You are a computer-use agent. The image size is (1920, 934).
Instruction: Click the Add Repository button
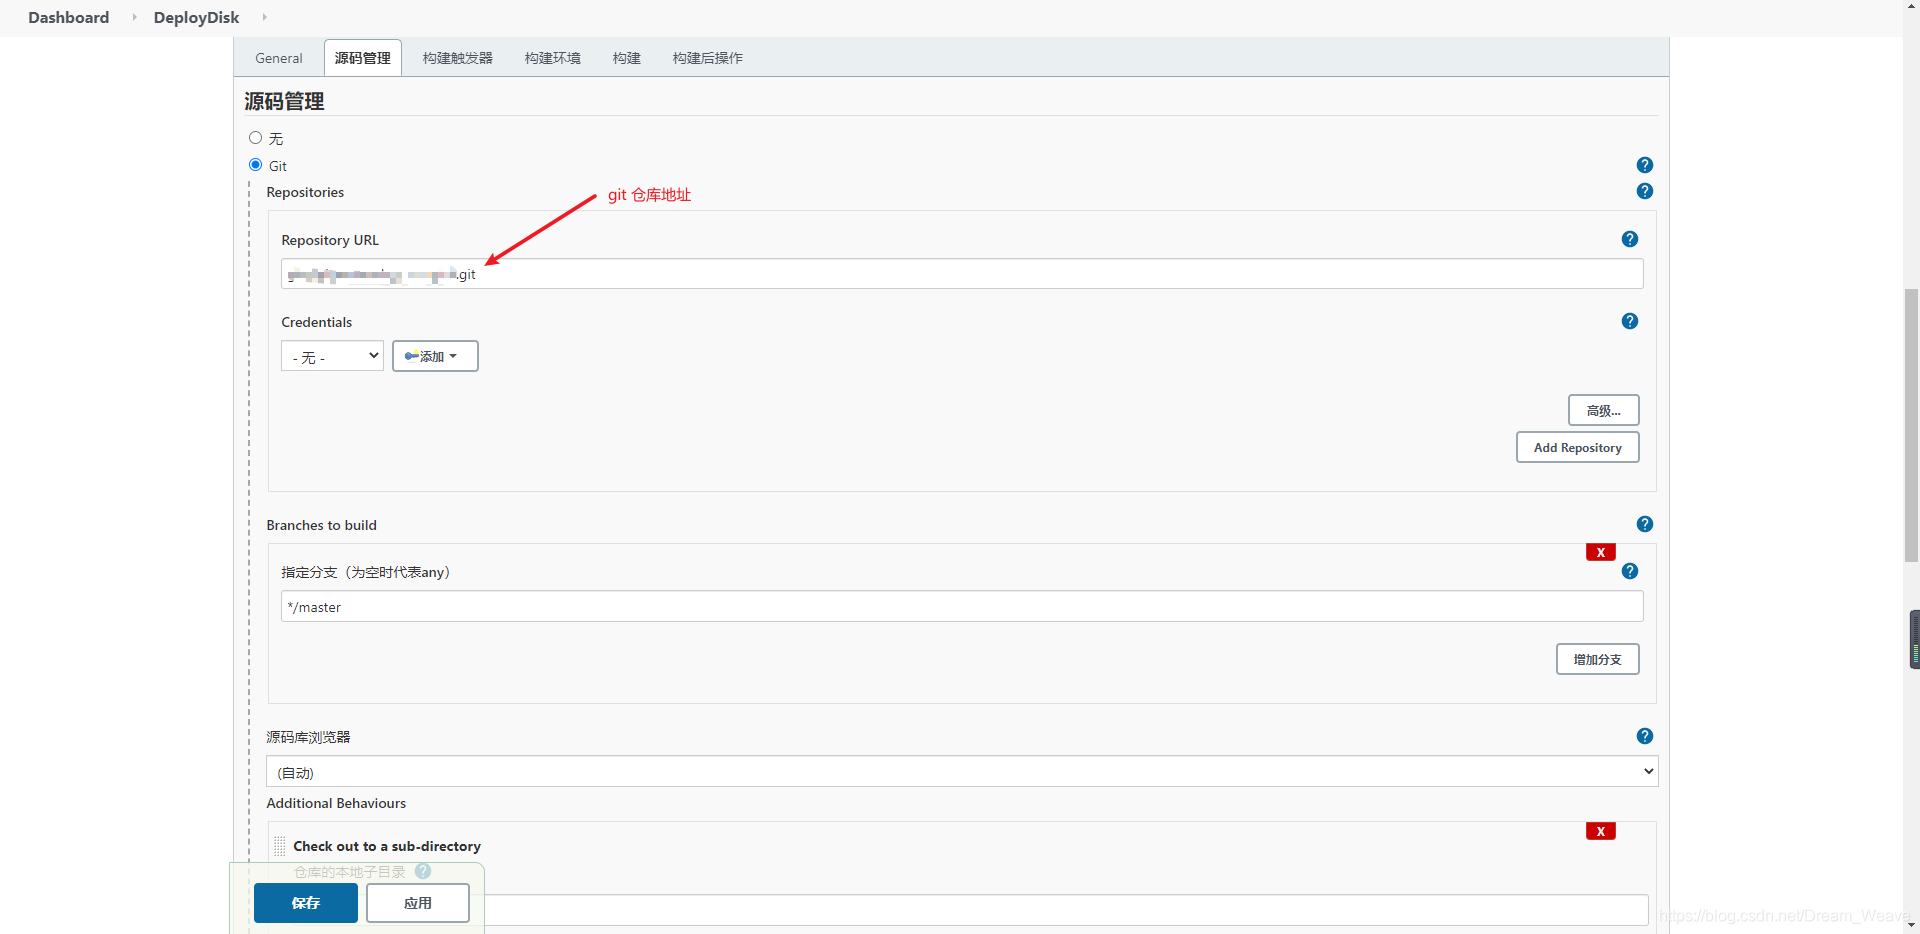pyautogui.click(x=1578, y=447)
